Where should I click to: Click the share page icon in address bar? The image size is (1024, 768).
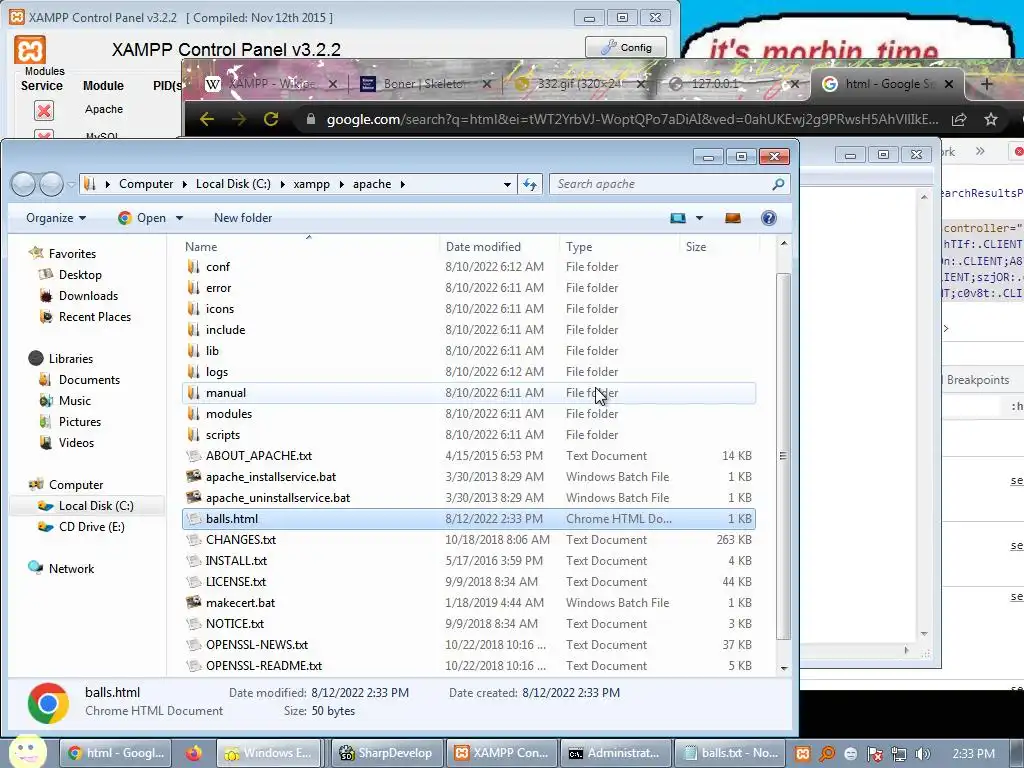(x=959, y=120)
